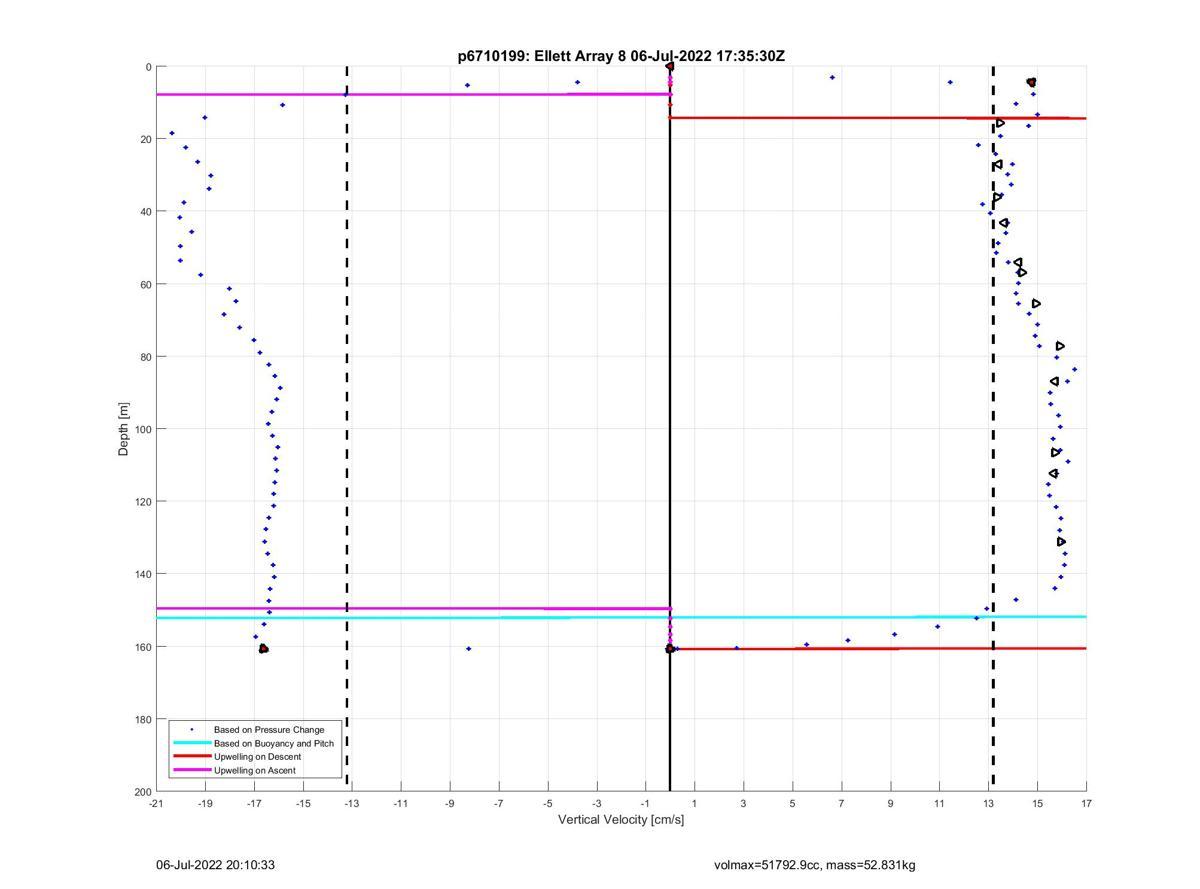Click x-axis tick label '17'

(1086, 803)
